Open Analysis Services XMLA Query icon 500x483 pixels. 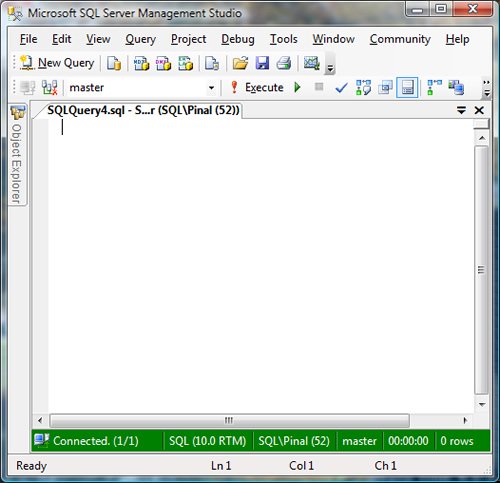[x=186, y=63]
